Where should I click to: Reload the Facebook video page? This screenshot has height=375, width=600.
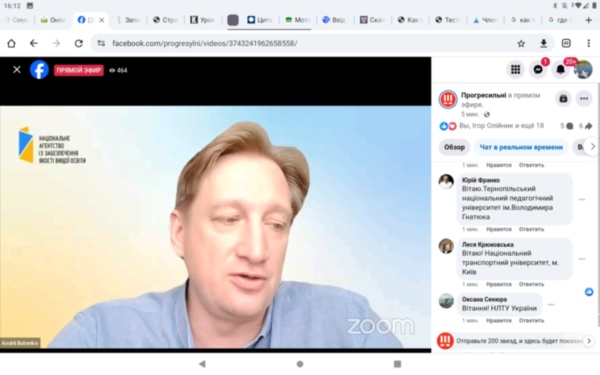(78, 43)
